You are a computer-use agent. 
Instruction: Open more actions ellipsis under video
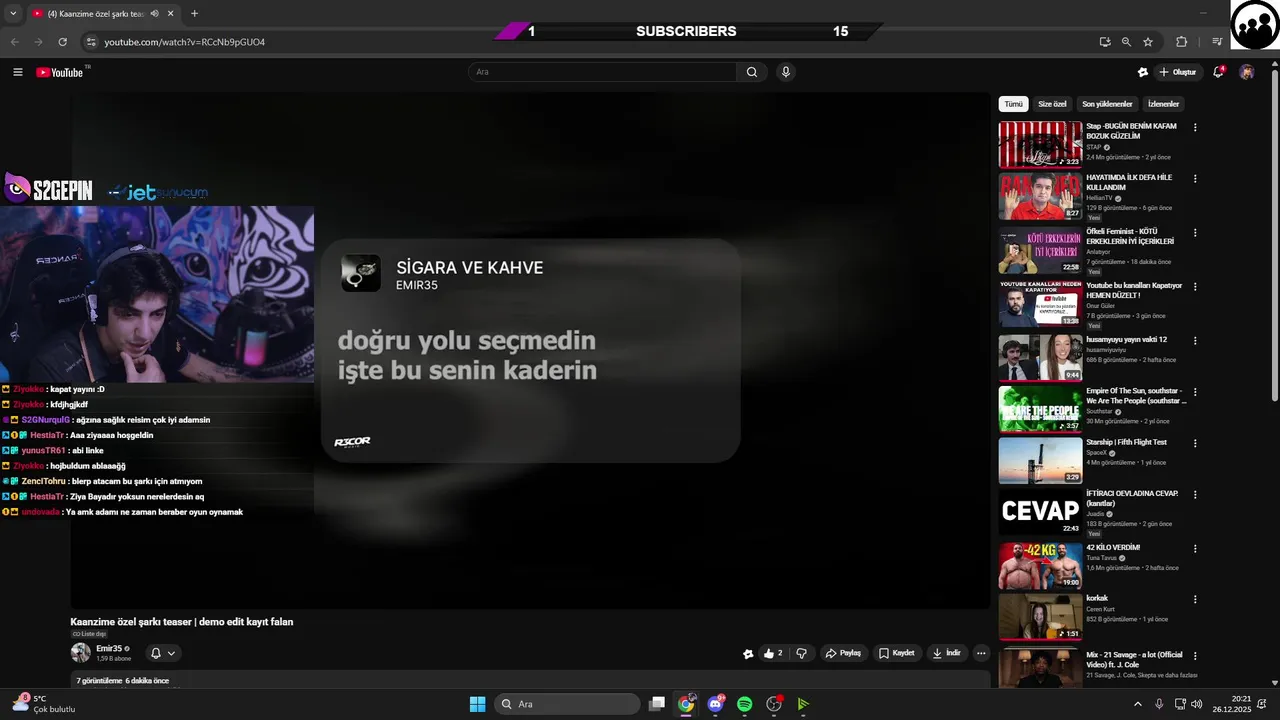981,653
